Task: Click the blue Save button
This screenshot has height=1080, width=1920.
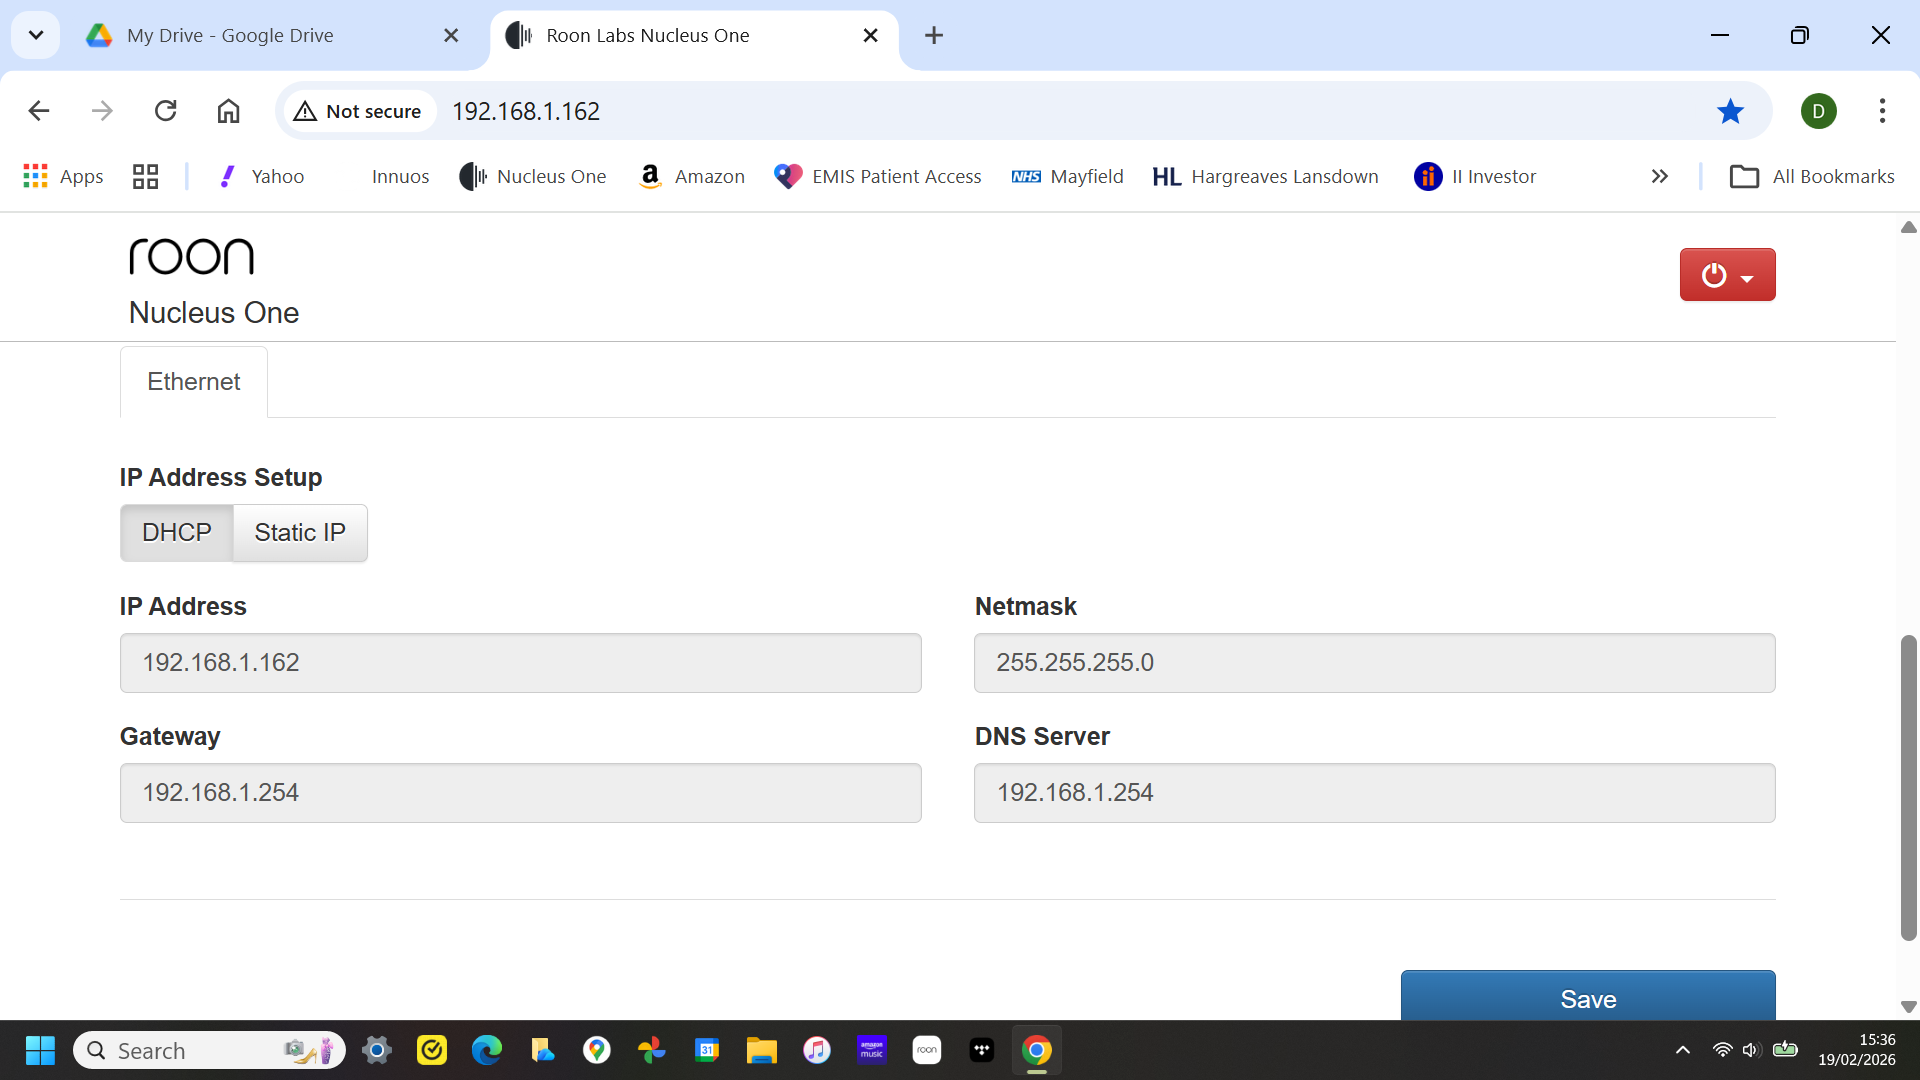Action: 1587,997
